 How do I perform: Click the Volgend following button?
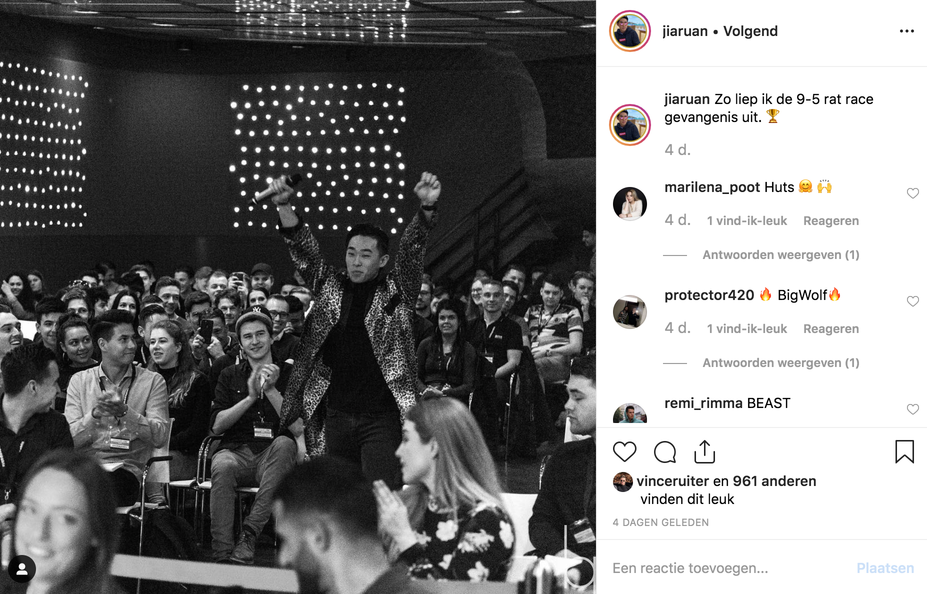tap(750, 31)
